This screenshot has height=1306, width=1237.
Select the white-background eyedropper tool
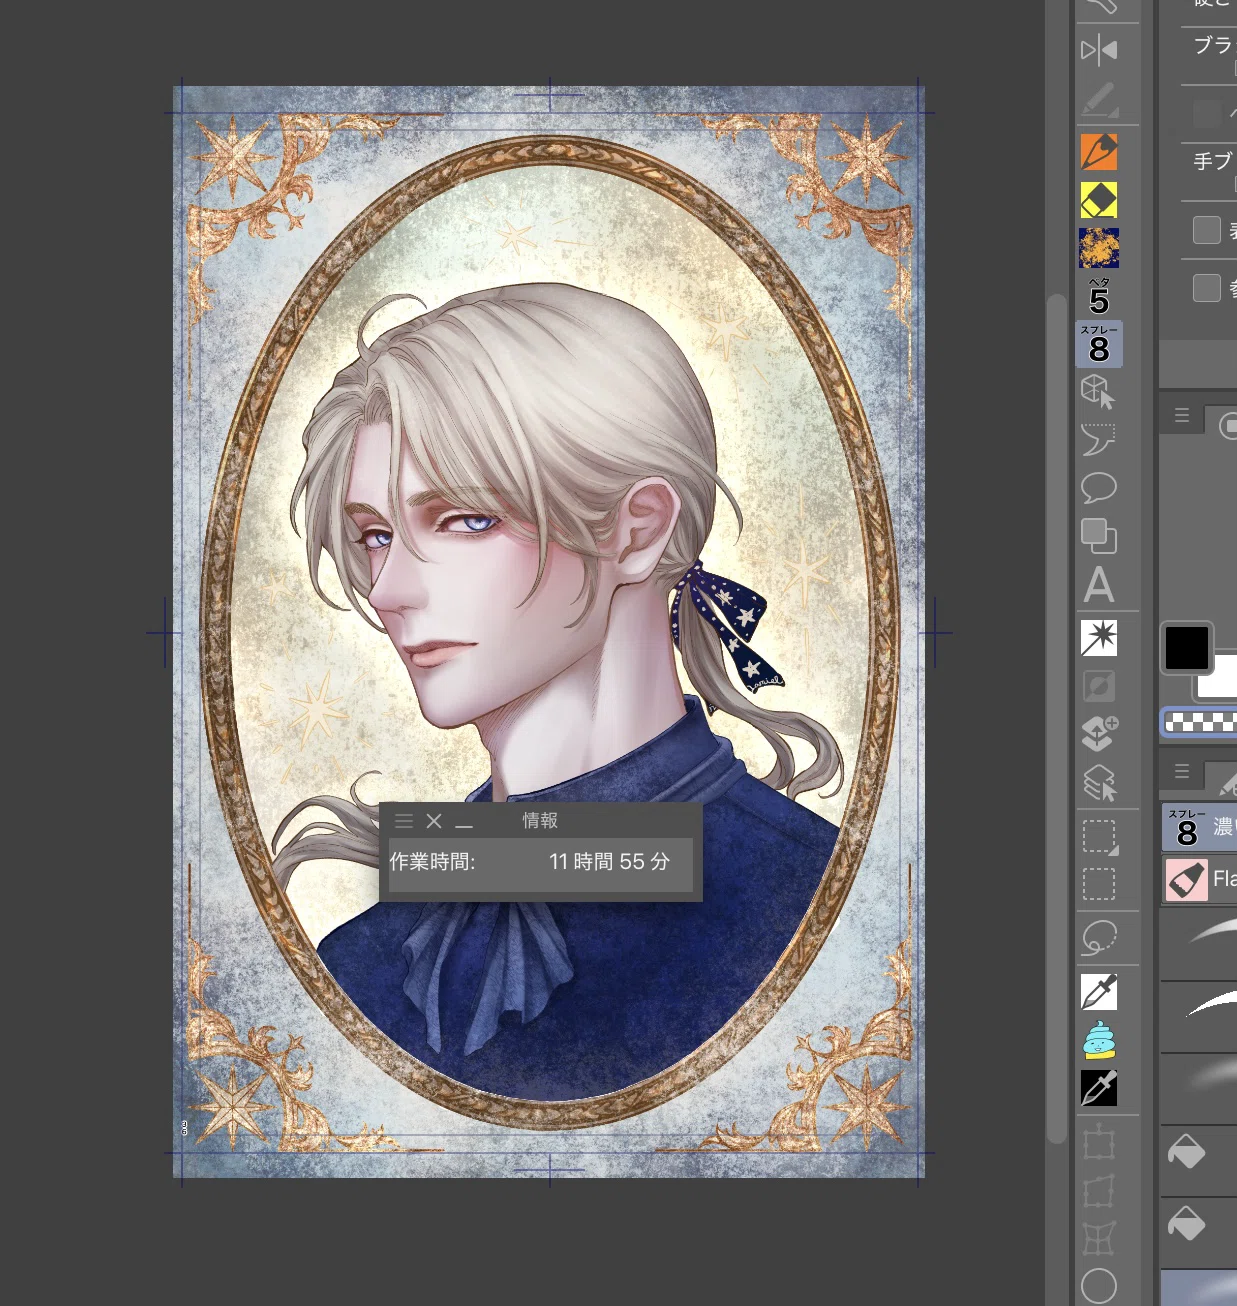1099,992
